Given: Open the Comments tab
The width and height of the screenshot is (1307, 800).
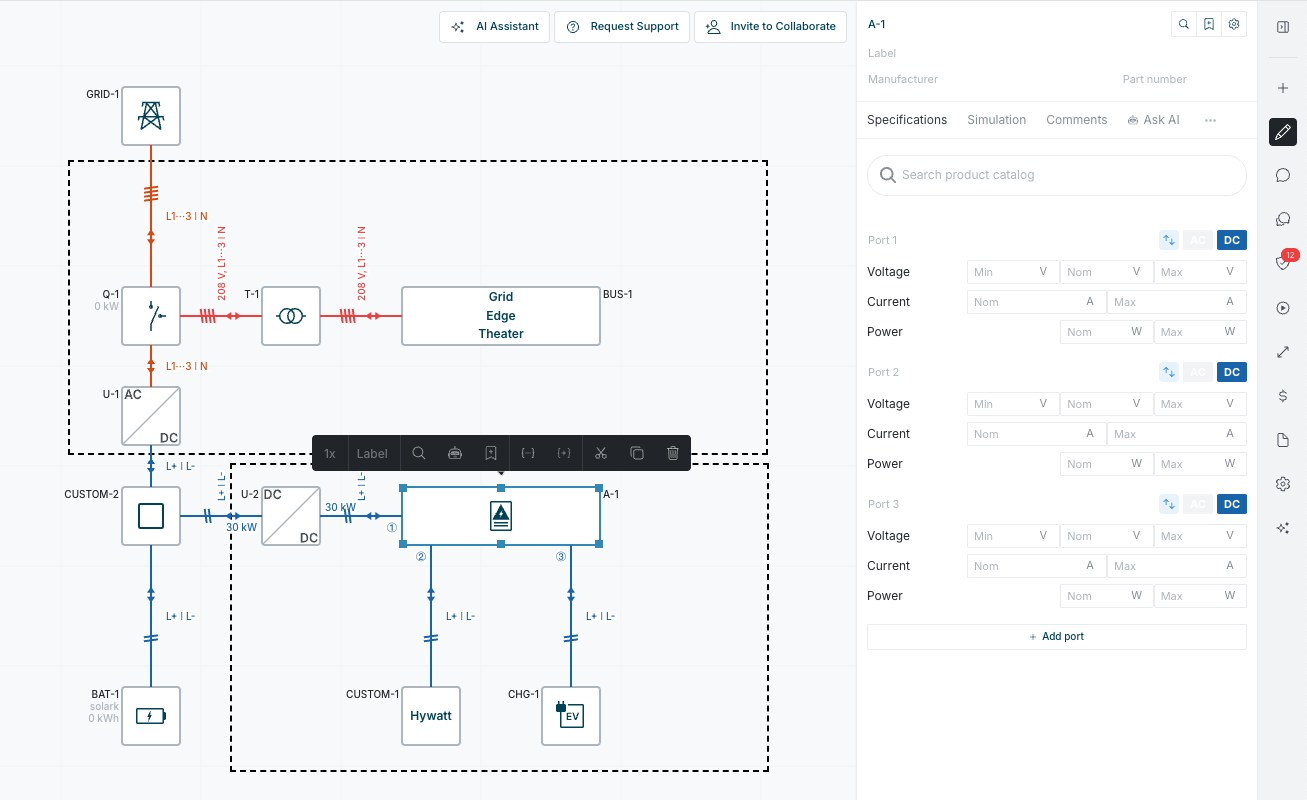Looking at the screenshot, I should click(1076, 120).
